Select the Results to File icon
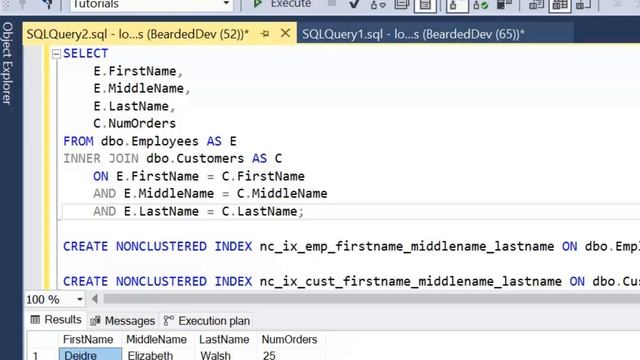 (583, 5)
